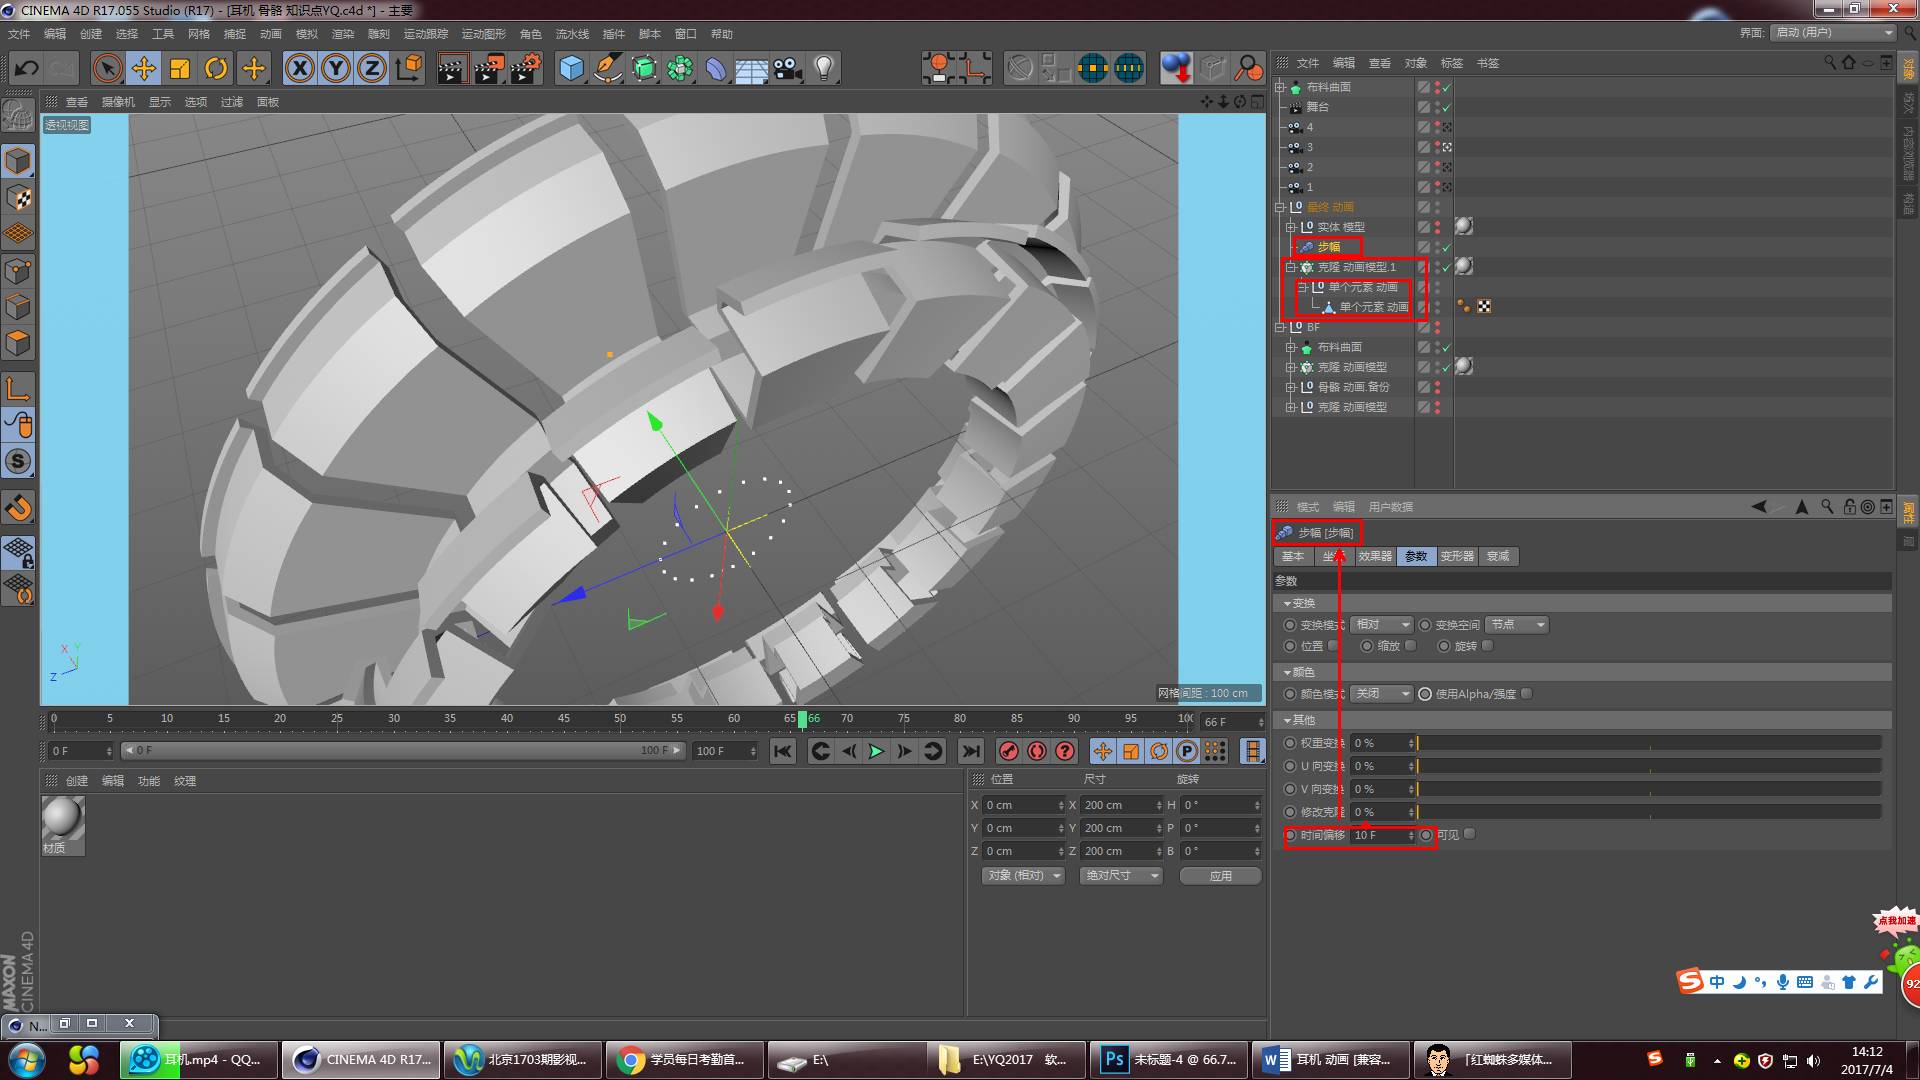Click the 权重变换 slider bar
Image resolution: width=1920 pixels, height=1080 pixels.
tap(1648, 743)
